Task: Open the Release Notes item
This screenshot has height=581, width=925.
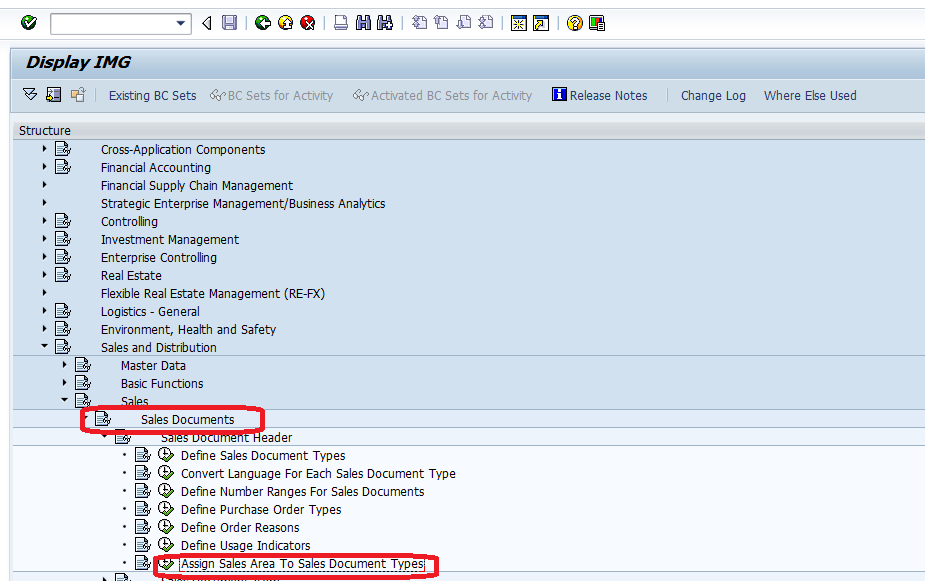Action: [x=601, y=95]
